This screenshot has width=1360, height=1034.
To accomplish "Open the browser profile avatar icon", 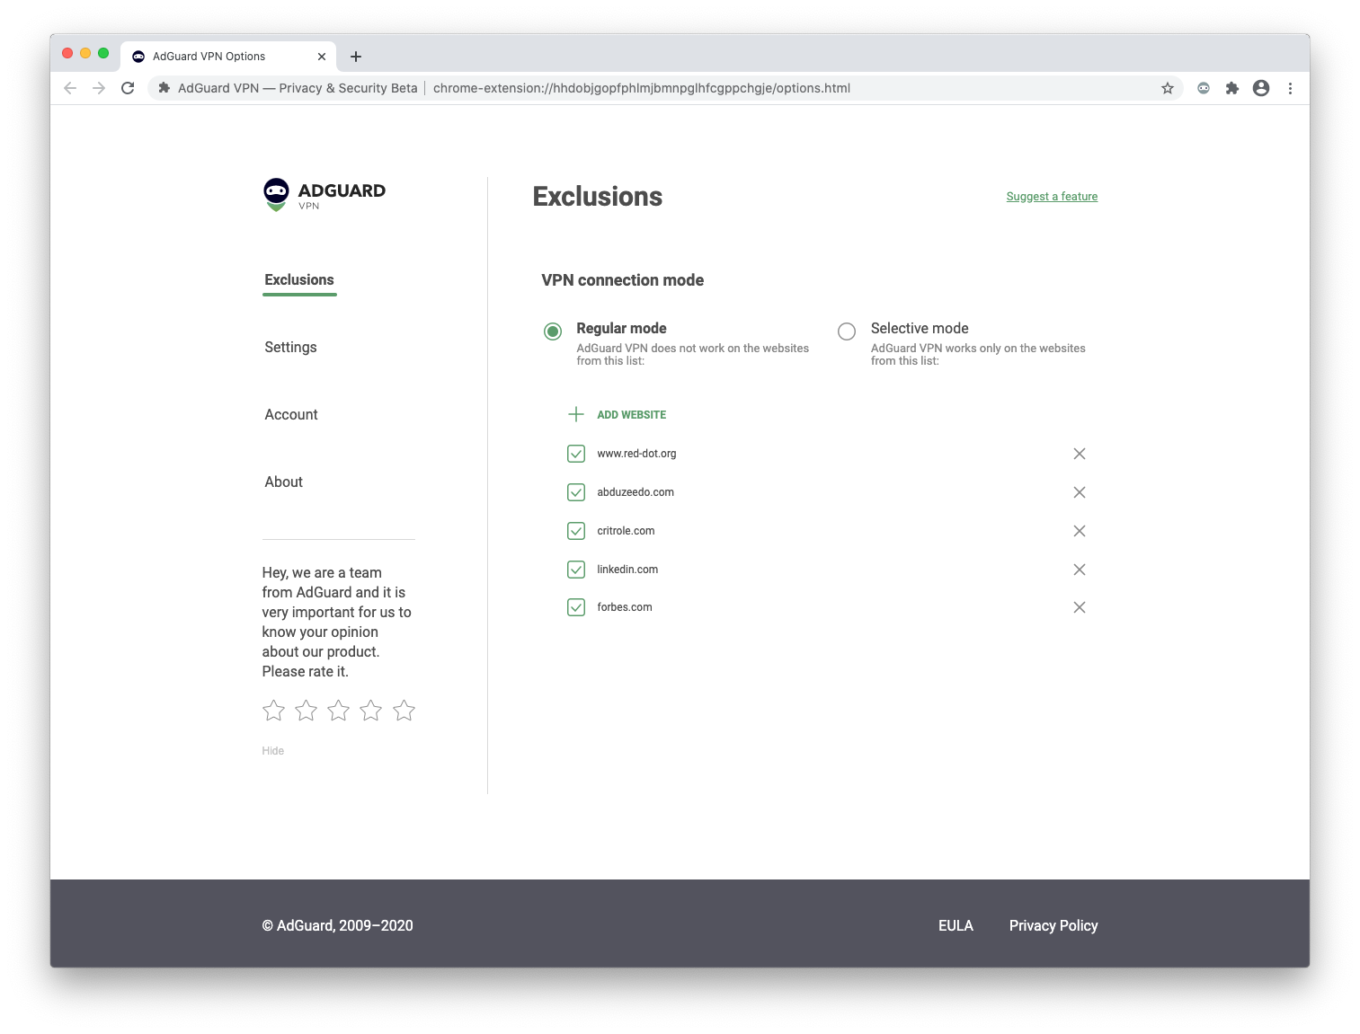I will click(1261, 88).
